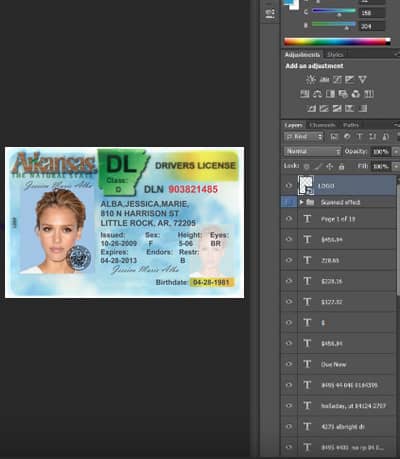The image size is (400, 459).
Task: Expand the Scanned effect layer group
Action: [301, 202]
